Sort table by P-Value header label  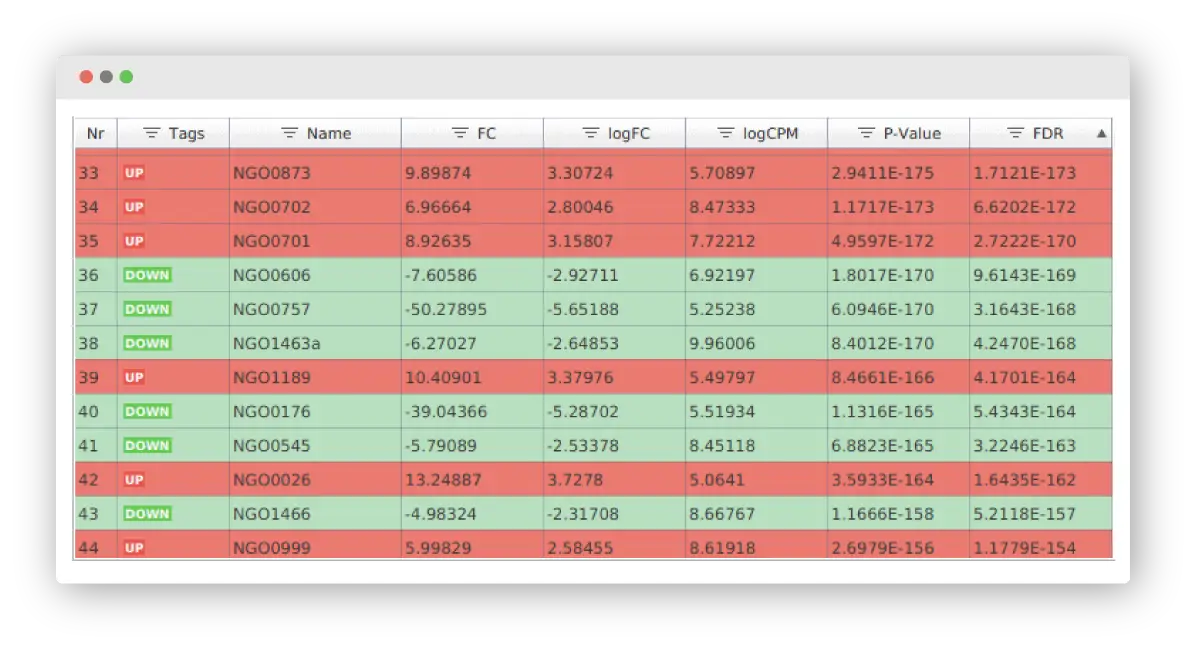912,133
